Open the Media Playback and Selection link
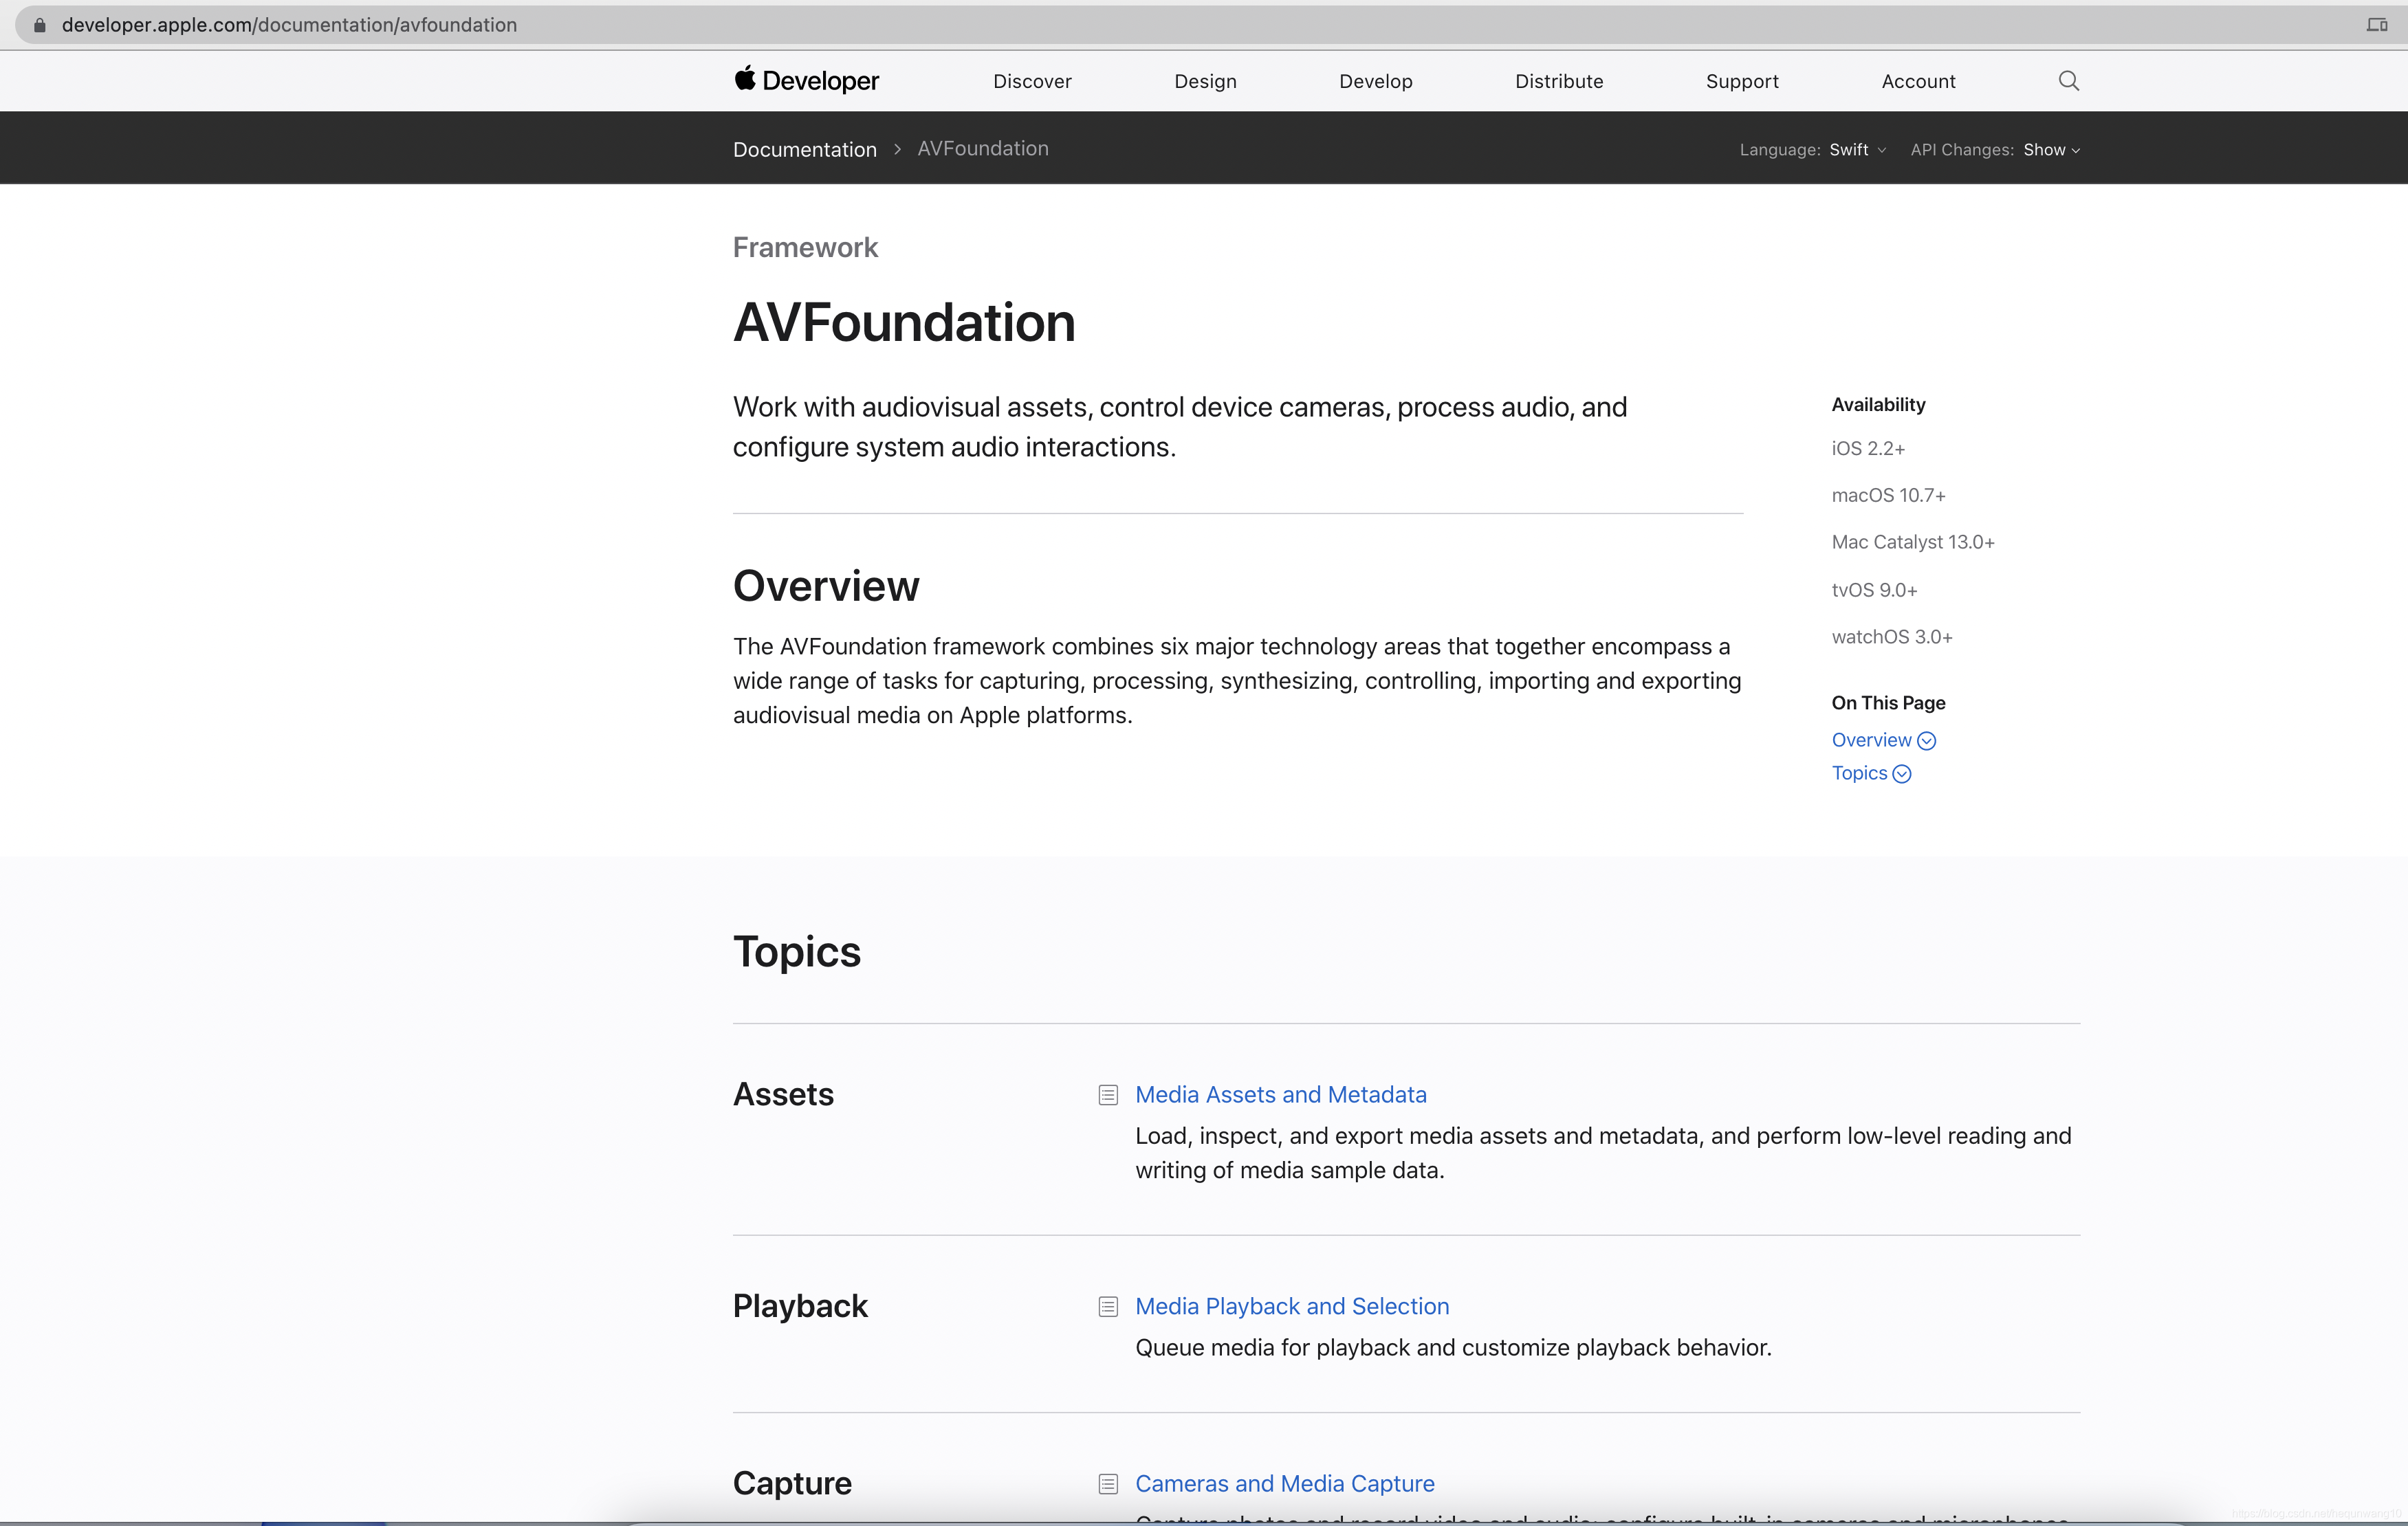 pyautogui.click(x=1291, y=1307)
